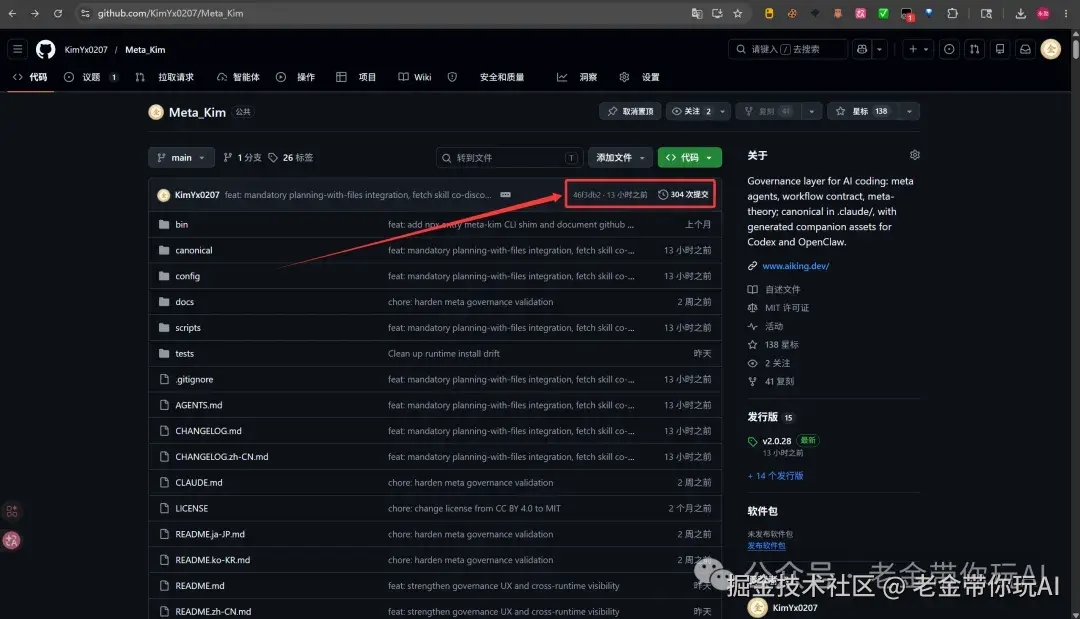
Task: Open the bin folder
Action: 181,224
